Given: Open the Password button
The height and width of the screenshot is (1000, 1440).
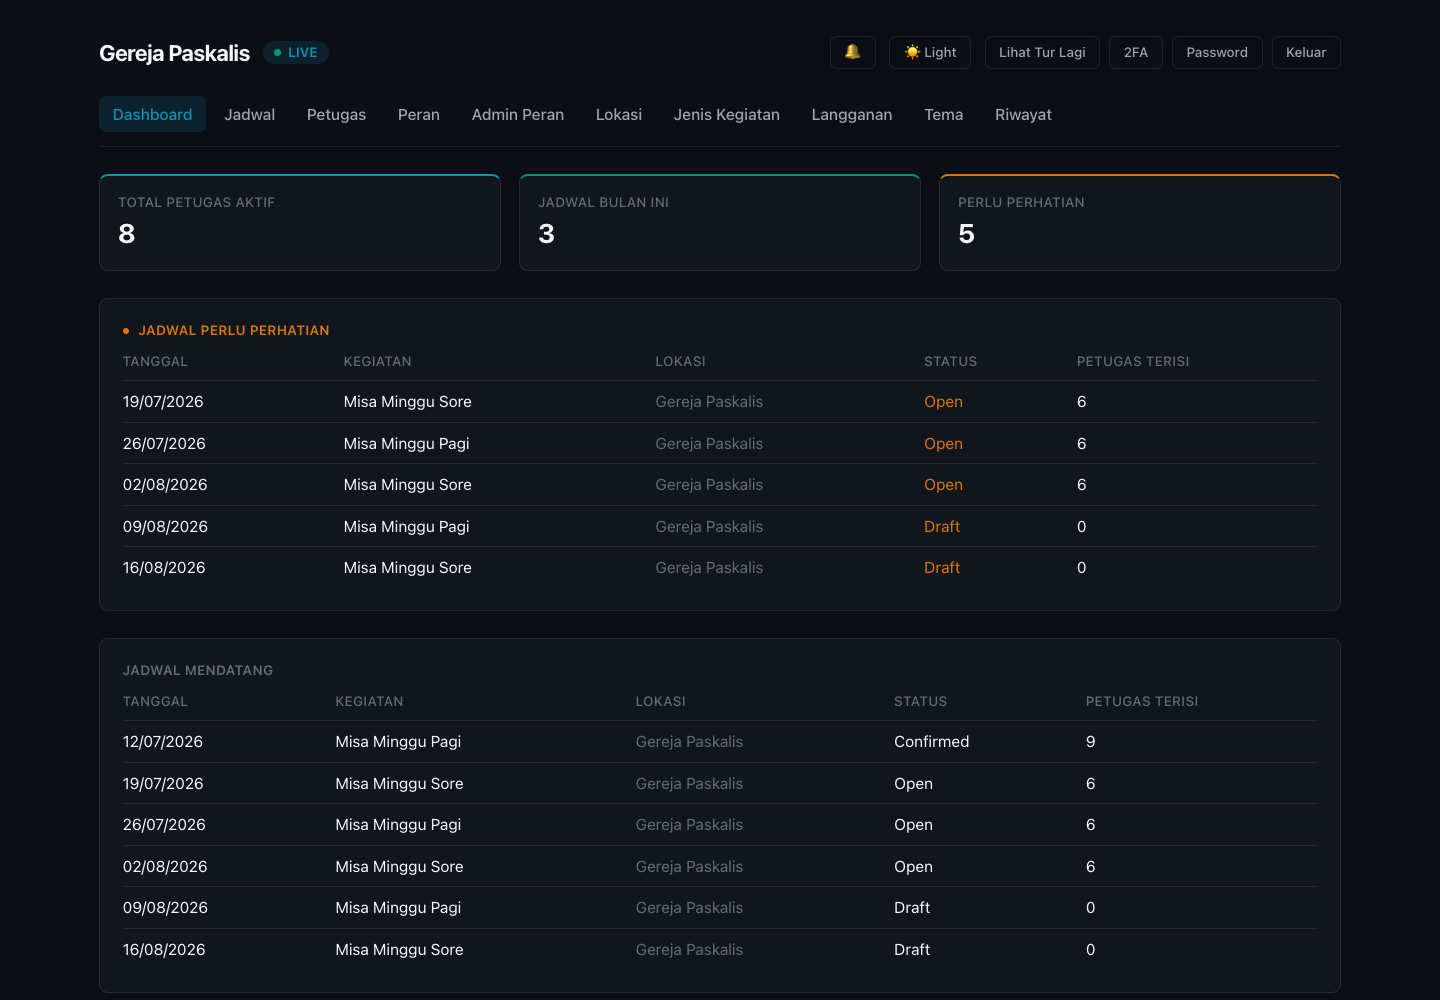Looking at the screenshot, I should coord(1217,52).
